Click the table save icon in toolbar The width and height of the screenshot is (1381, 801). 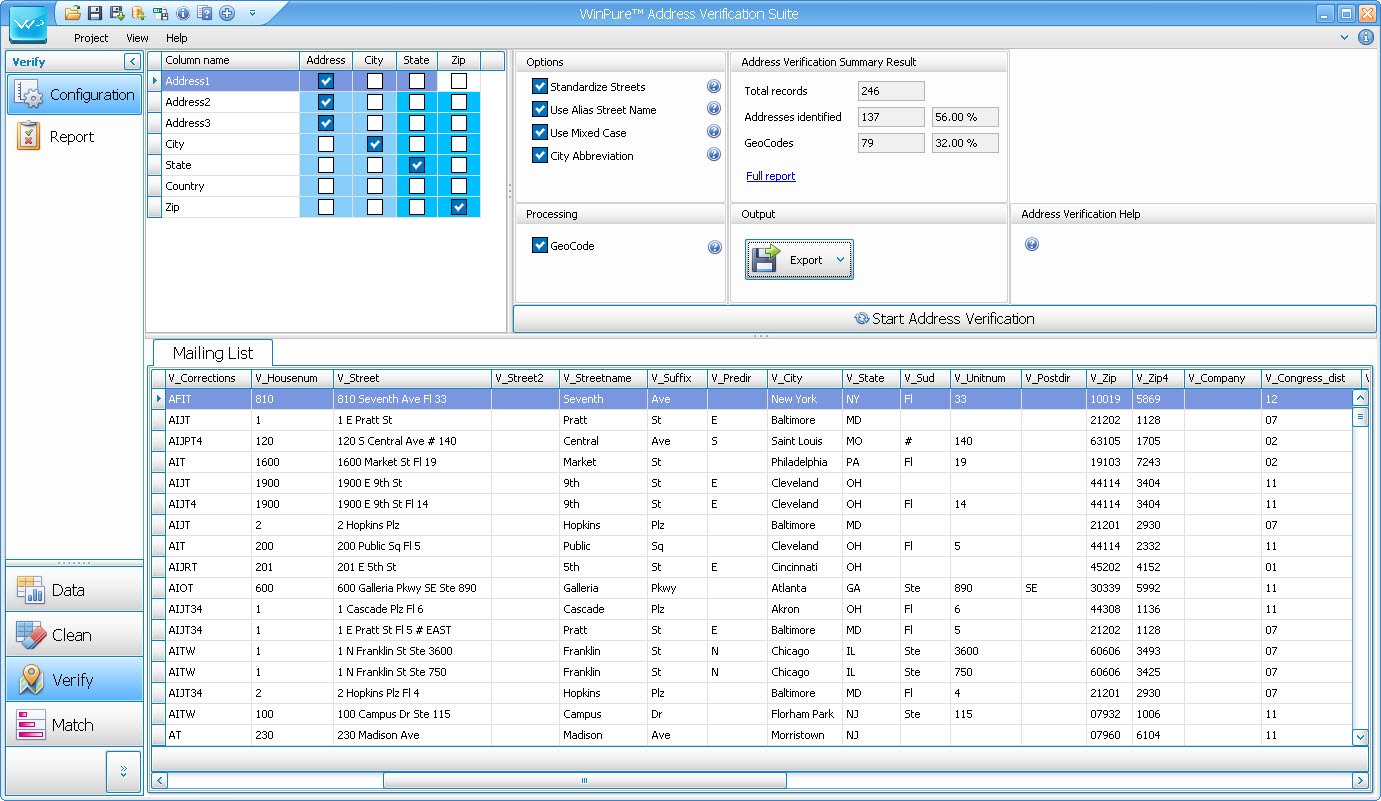pyautogui.click(x=161, y=13)
